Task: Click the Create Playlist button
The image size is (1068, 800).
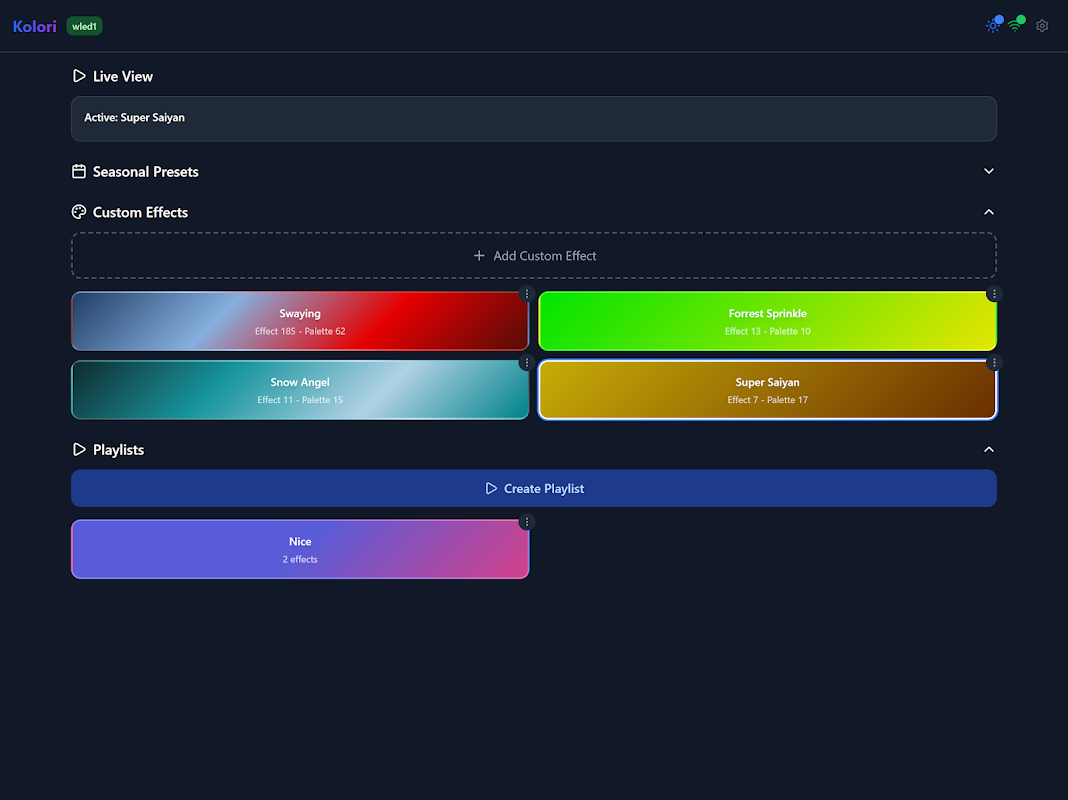Action: [x=534, y=488]
